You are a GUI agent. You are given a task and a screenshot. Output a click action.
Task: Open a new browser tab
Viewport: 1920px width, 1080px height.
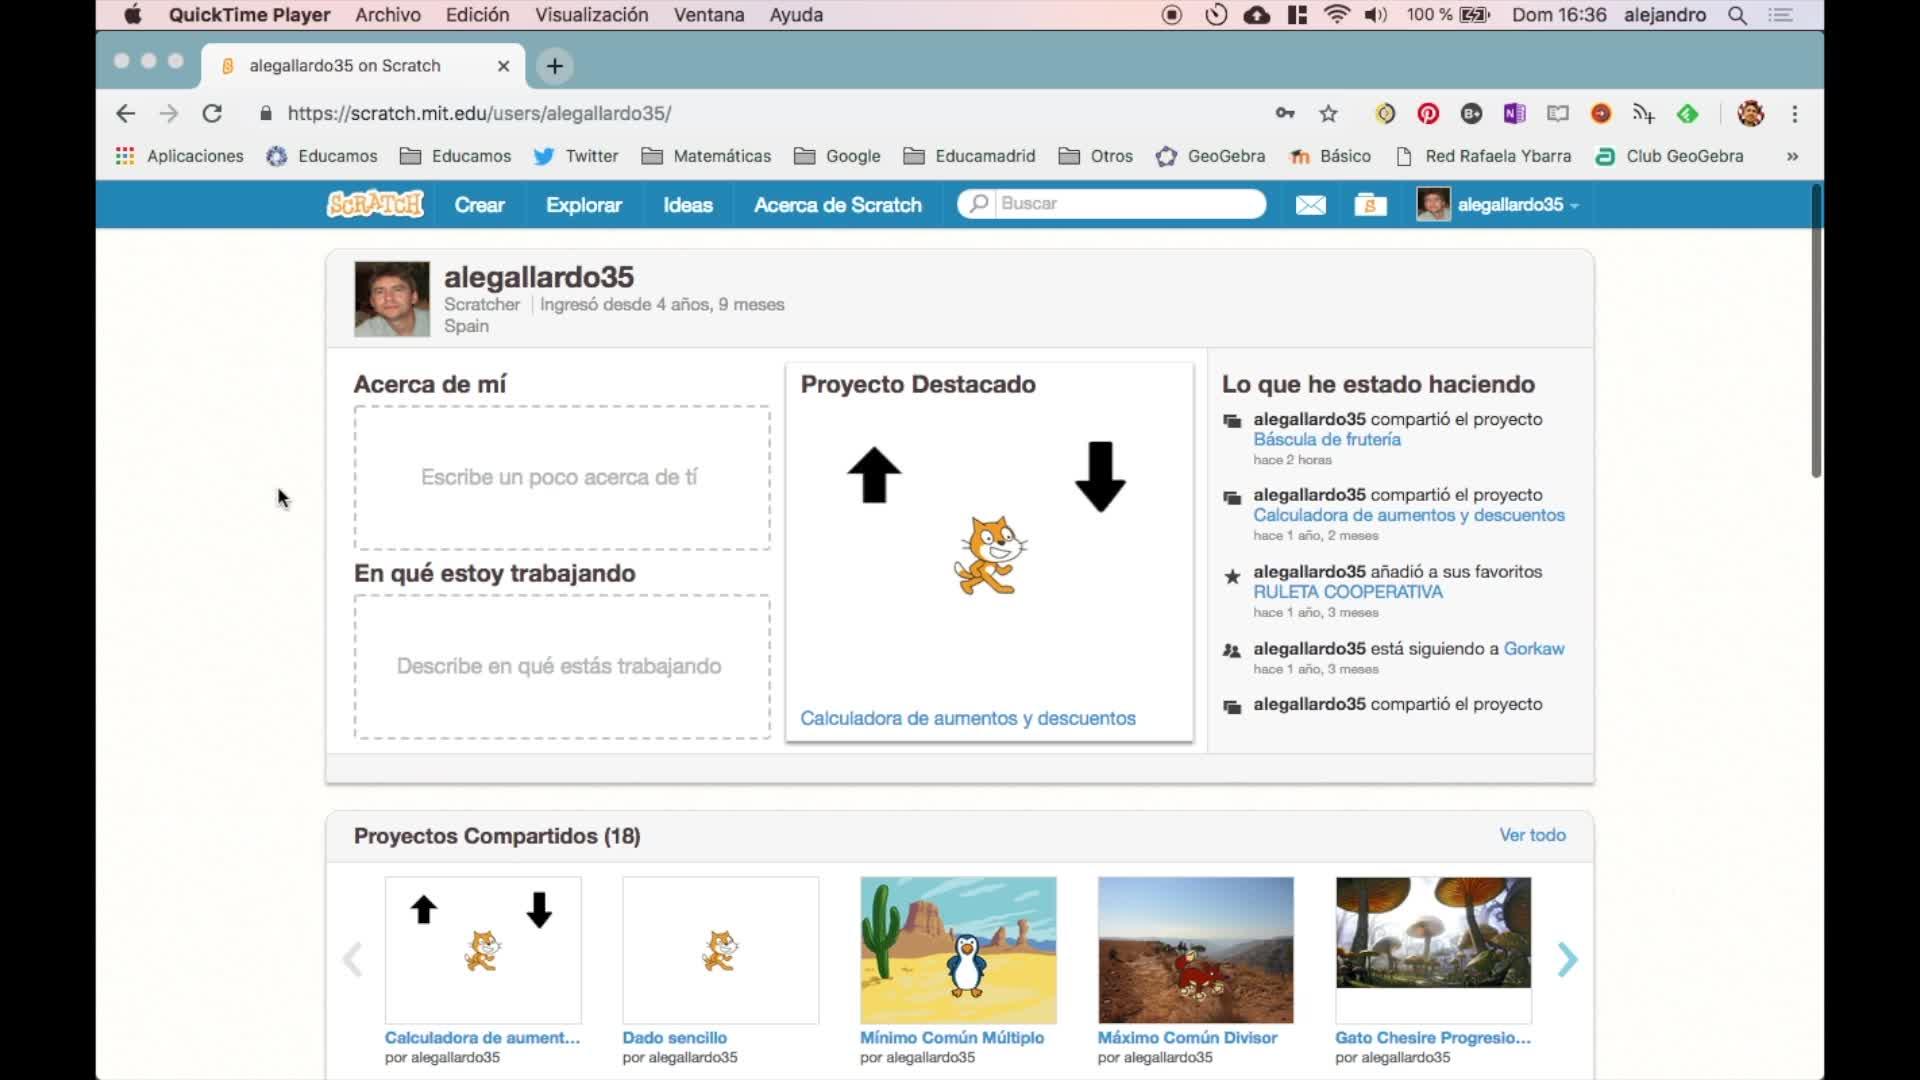click(555, 66)
